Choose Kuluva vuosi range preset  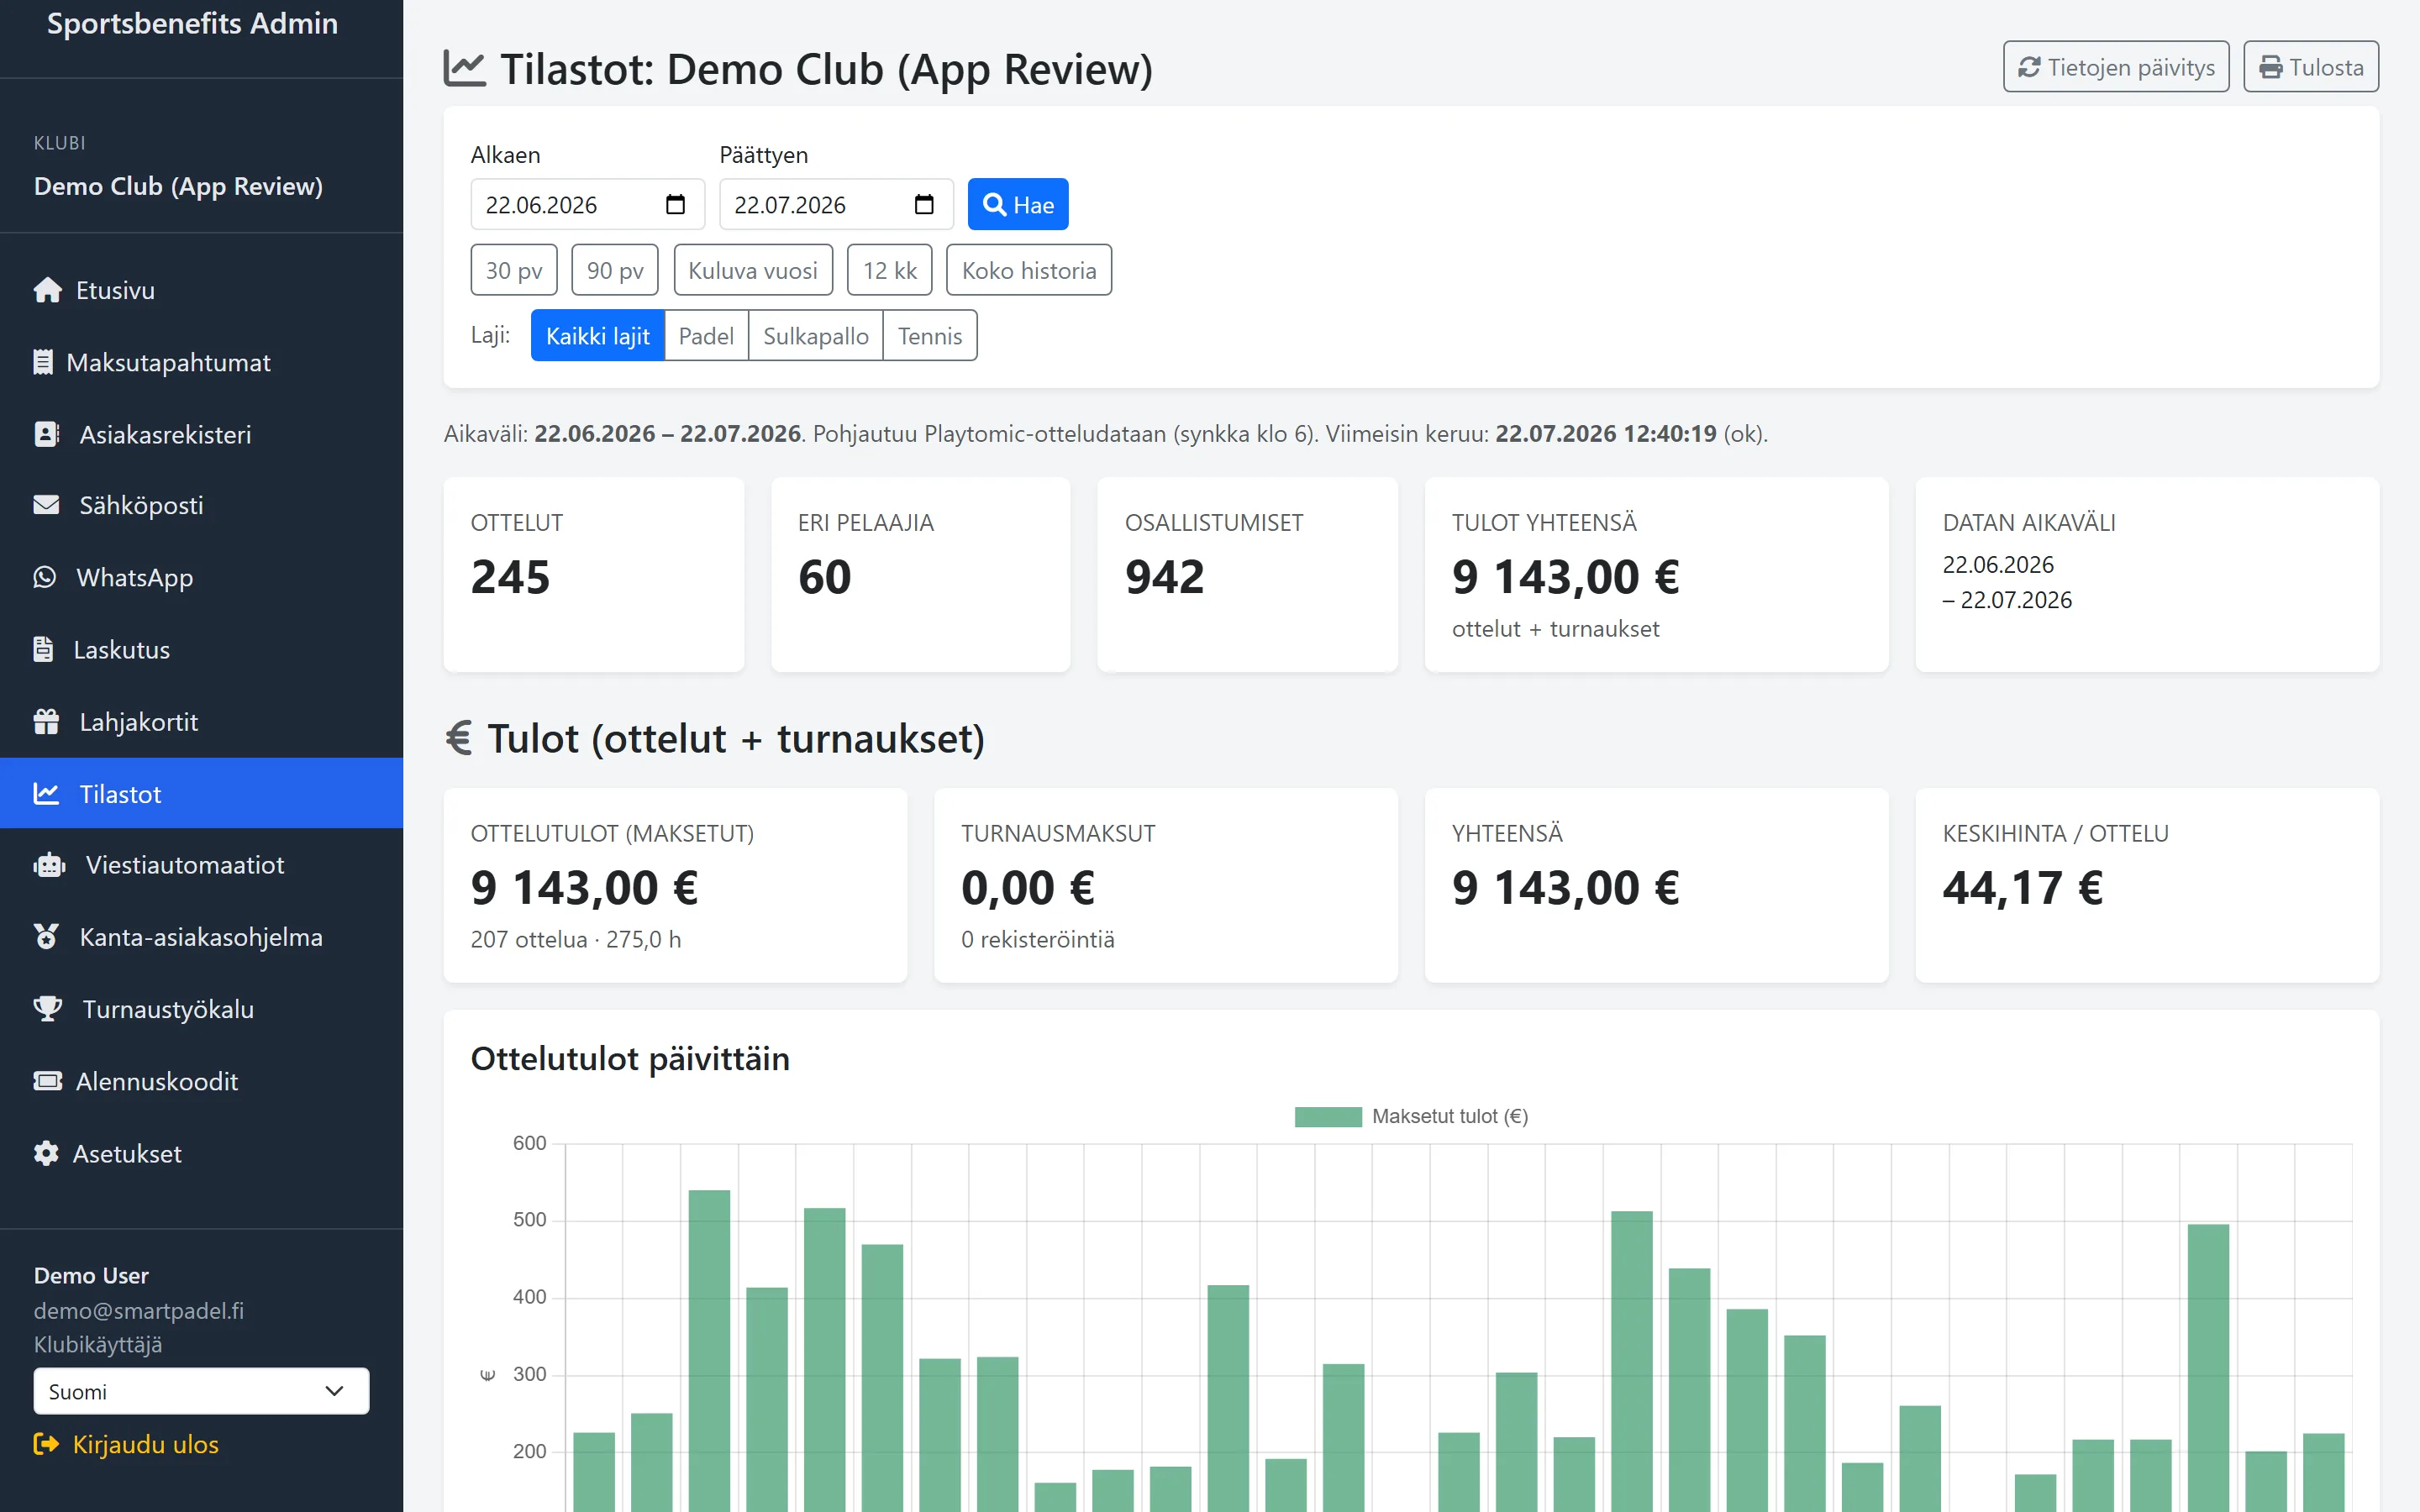pos(753,270)
